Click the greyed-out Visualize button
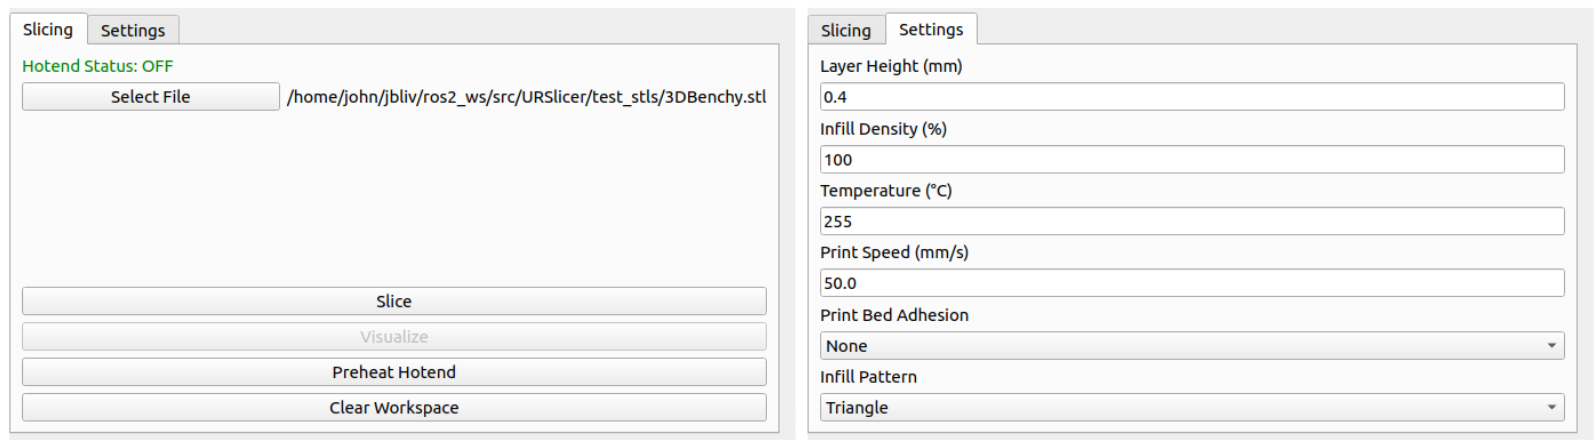 (394, 337)
